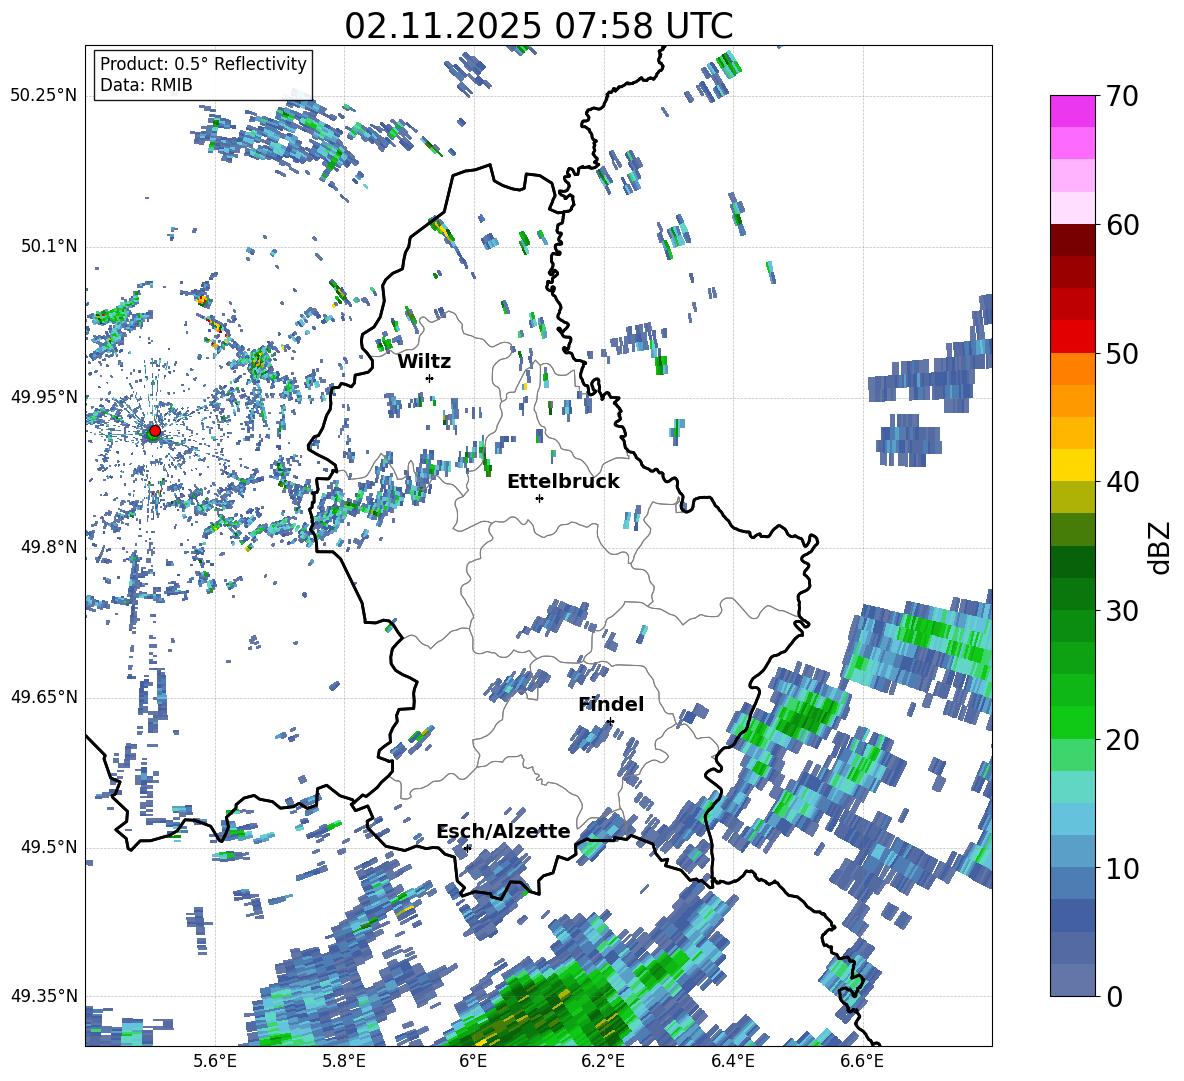This screenshot has width=1184, height=1081.
Task: Click the Esch/Alzette station cross marker
Action: (x=468, y=848)
